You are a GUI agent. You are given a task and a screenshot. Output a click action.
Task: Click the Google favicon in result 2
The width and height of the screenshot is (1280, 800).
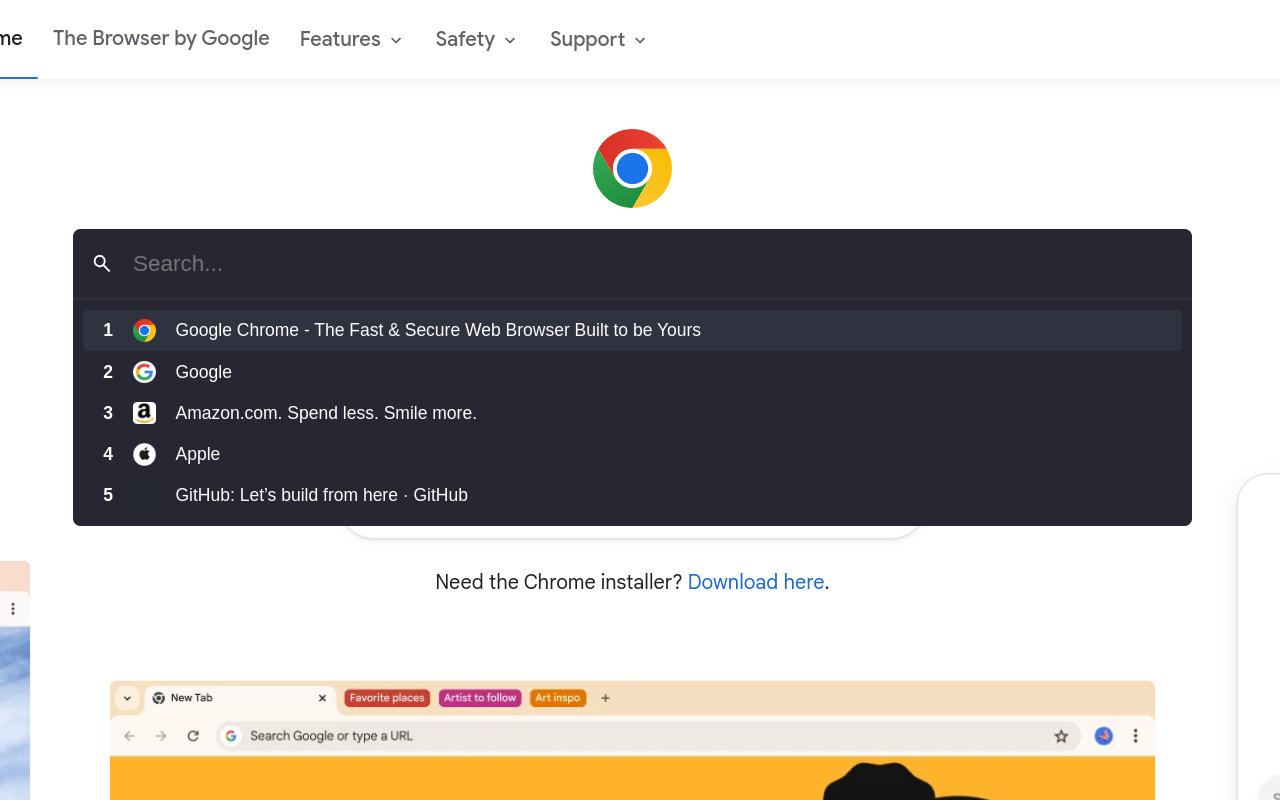tap(144, 372)
